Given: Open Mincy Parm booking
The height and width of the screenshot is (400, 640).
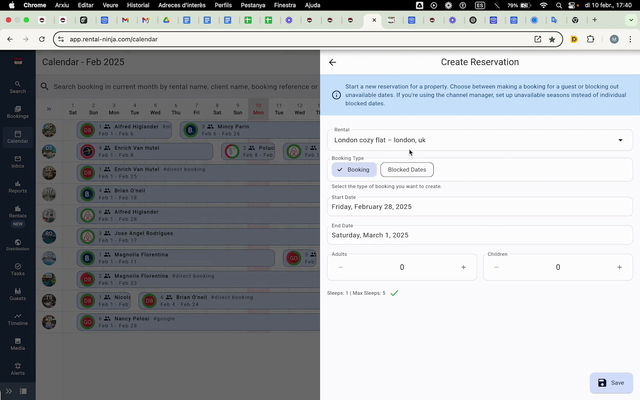Looking at the screenshot, I should point(250,130).
